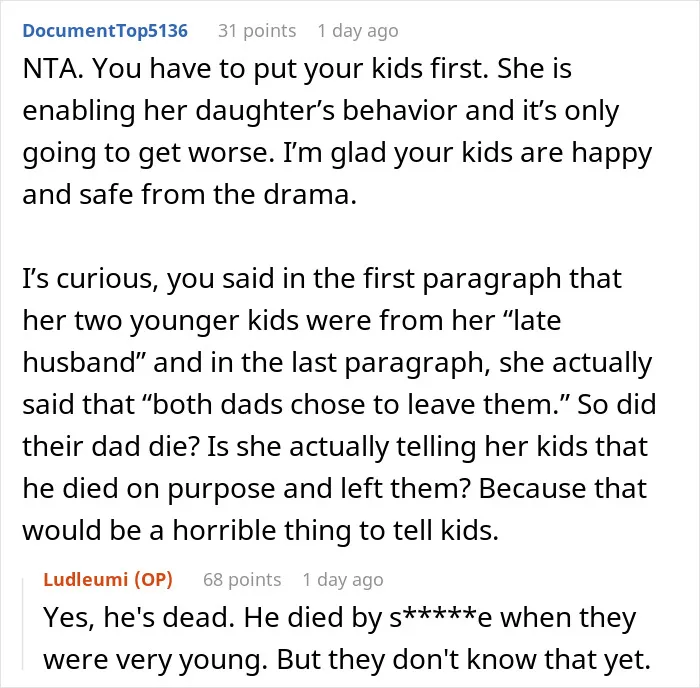Click the 68 points score label
This screenshot has height=688, width=700.
pyautogui.click(x=242, y=580)
